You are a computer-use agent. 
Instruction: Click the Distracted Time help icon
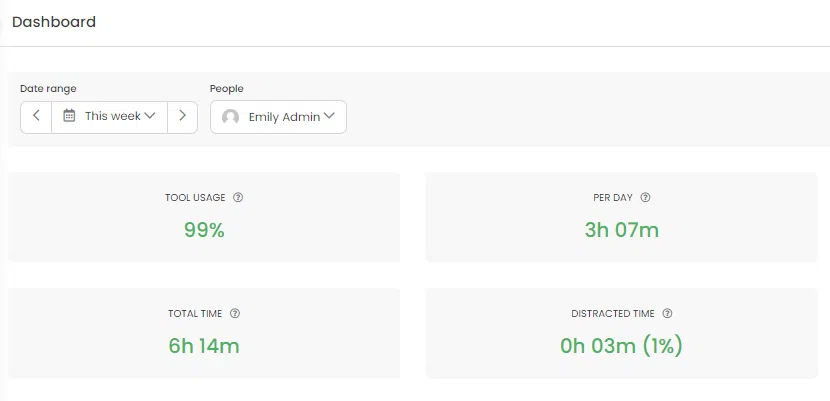click(667, 313)
